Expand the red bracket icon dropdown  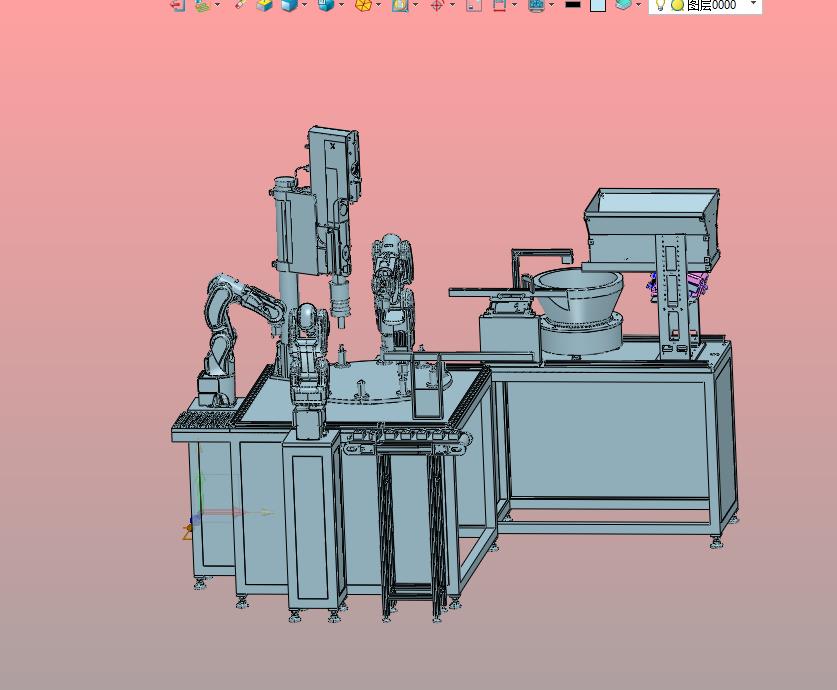click(x=514, y=5)
